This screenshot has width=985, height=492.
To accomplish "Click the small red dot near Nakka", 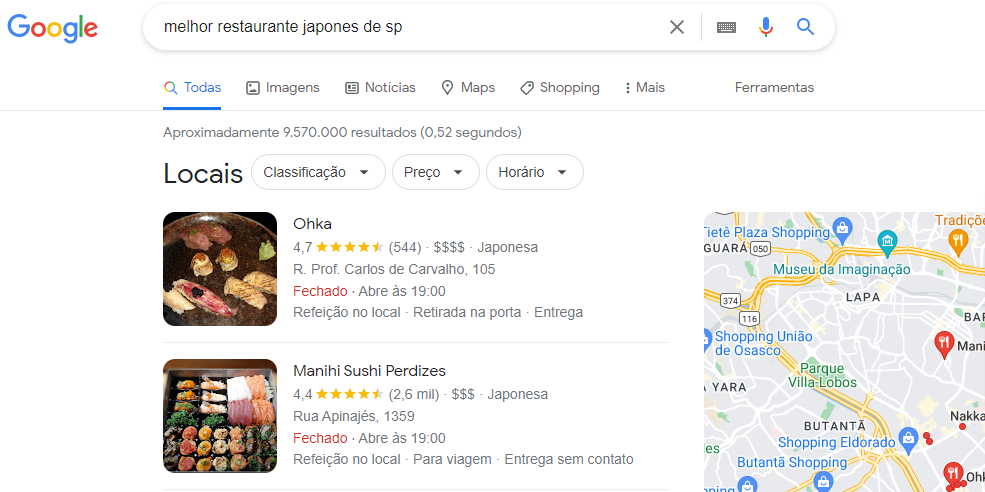I will click(x=962, y=427).
